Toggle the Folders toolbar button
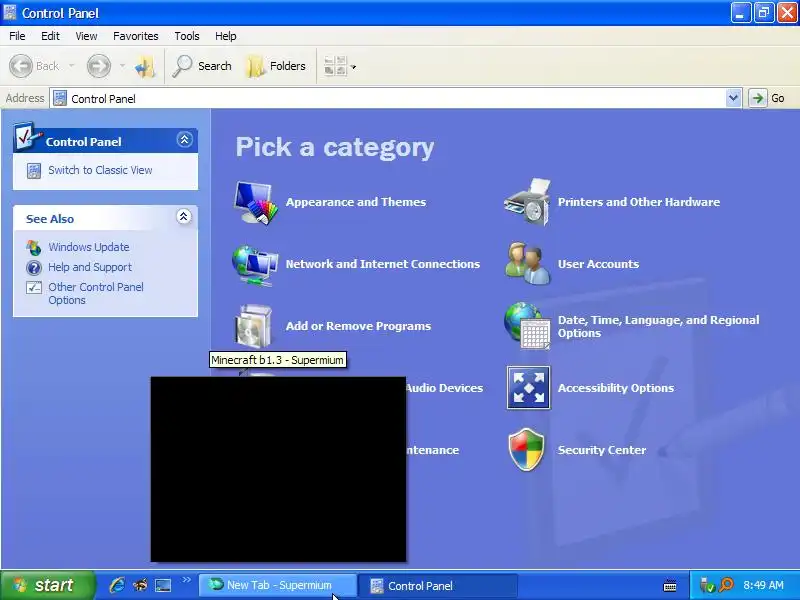Screen dimensions: 800x600 pos(276,66)
